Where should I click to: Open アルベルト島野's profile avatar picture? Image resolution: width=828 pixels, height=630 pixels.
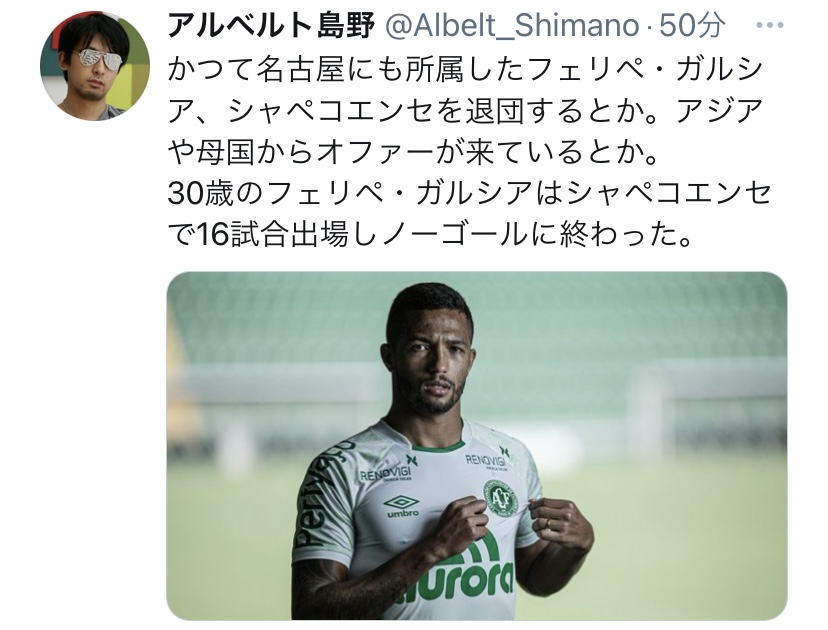[x=95, y=66]
